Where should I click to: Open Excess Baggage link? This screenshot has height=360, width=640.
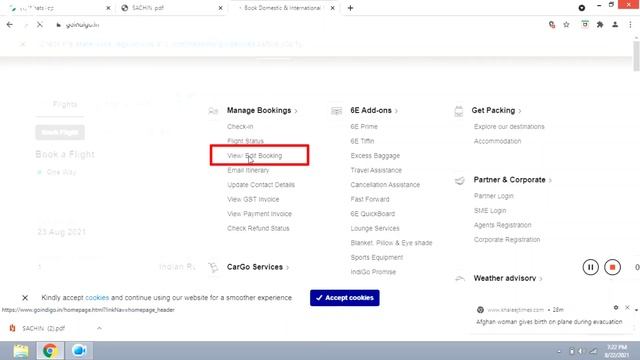(375, 156)
